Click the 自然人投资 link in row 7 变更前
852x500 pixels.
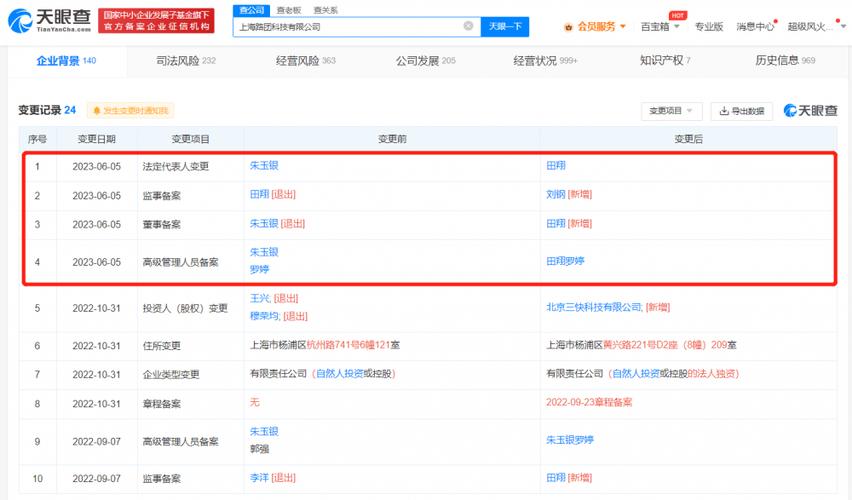pyautogui.click(x=340, y=374)
